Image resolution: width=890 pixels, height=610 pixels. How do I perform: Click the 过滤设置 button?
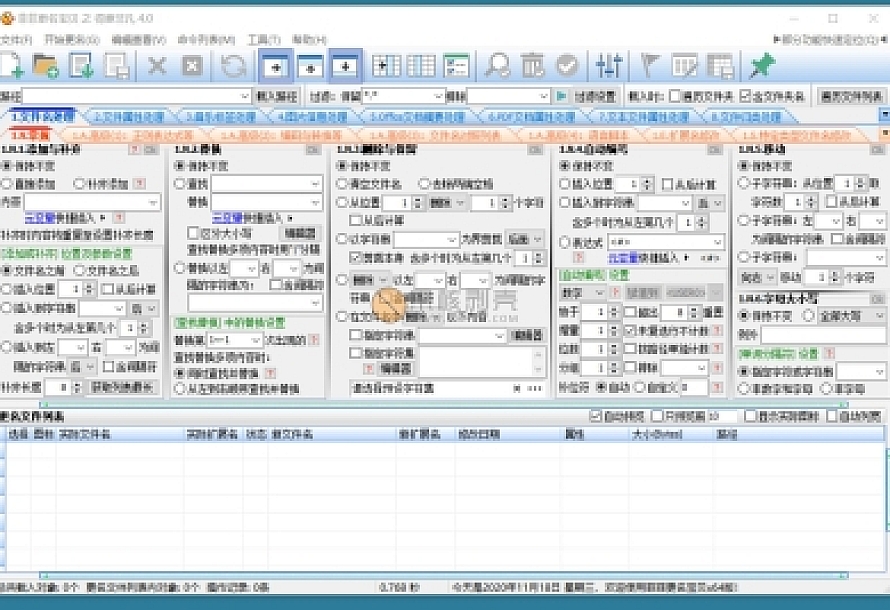(595, 97)
